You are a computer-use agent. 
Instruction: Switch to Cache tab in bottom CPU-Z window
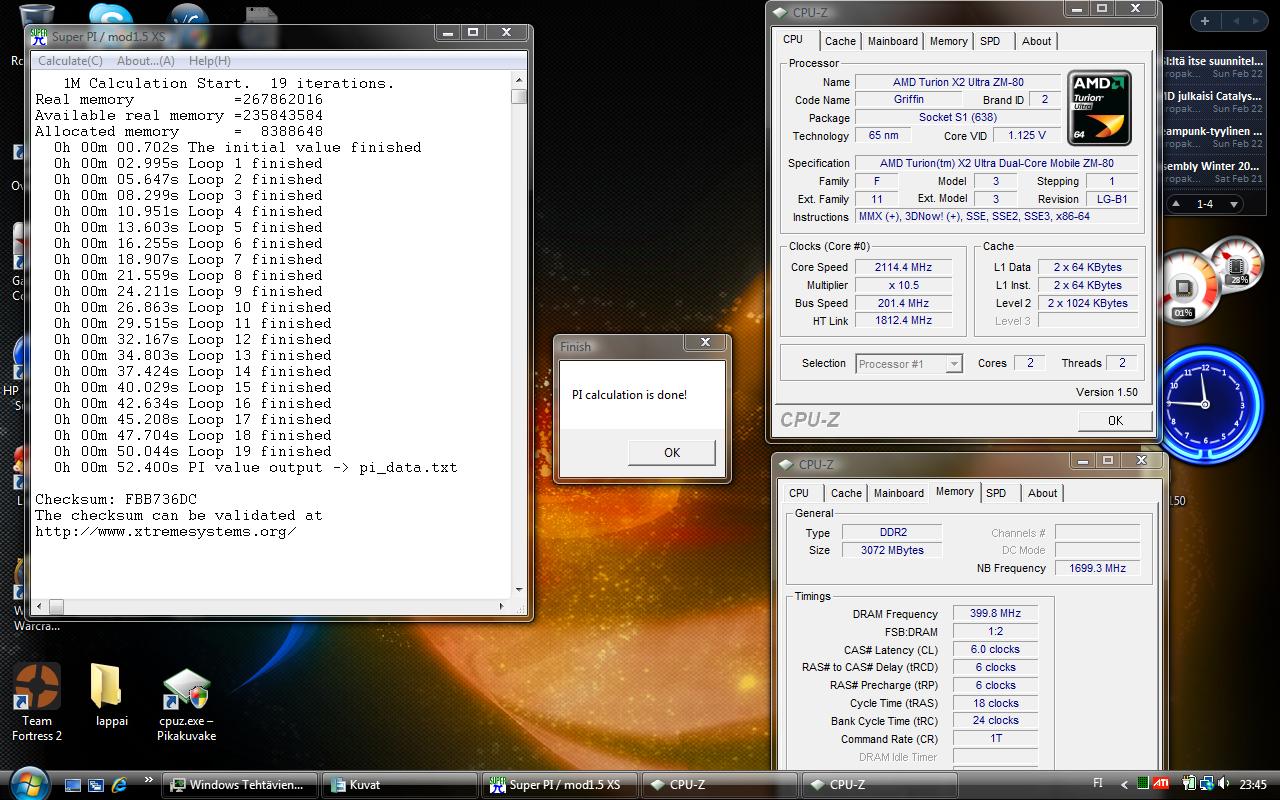coord(846,493)
